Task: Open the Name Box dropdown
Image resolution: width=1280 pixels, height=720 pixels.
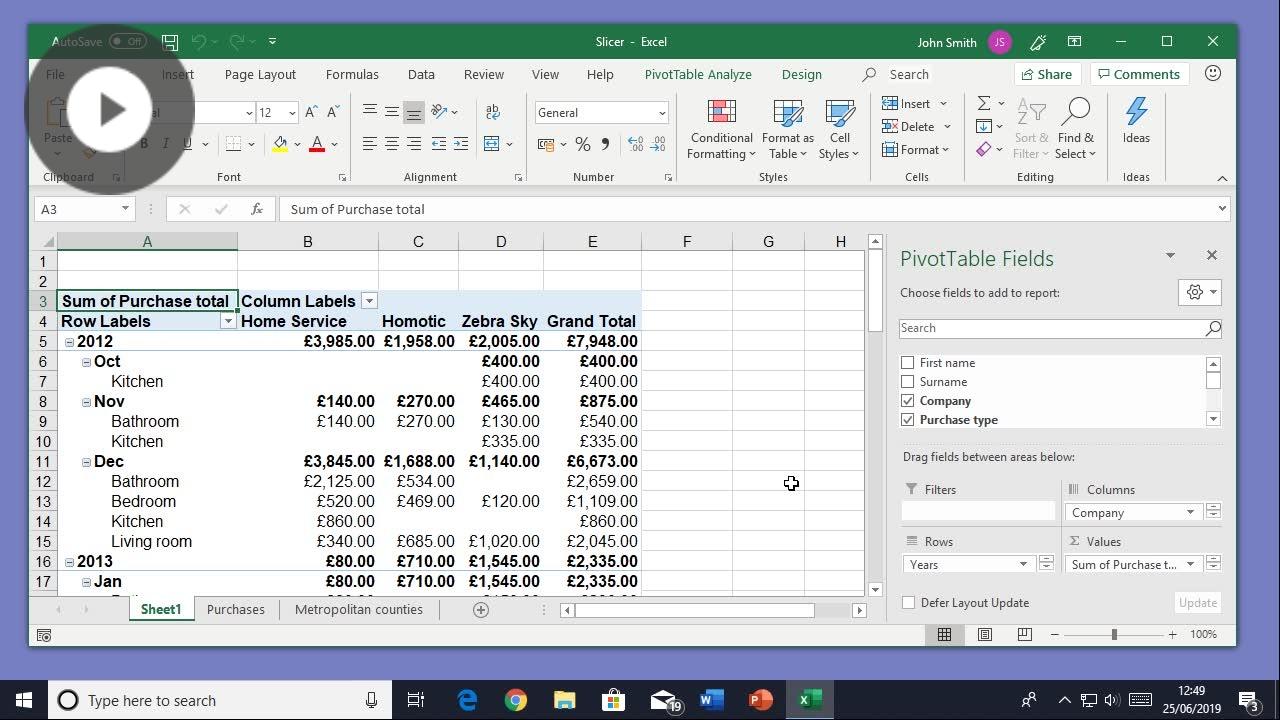Action: click(x=125, y=209)
